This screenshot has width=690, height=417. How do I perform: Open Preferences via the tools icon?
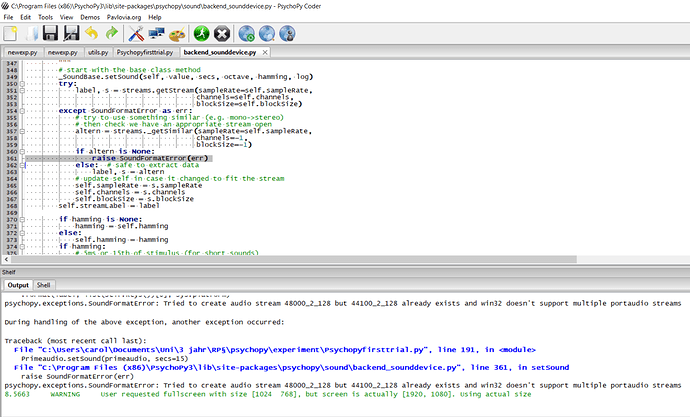click(x=136, y=34)
